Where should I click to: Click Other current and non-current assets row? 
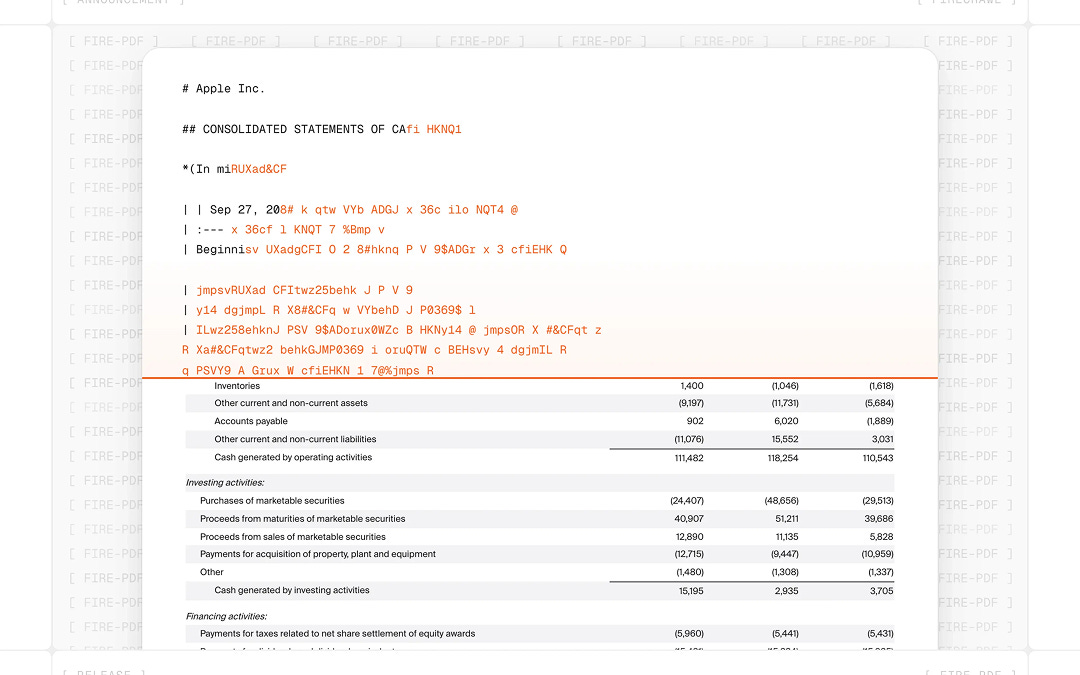coord(540,404)
